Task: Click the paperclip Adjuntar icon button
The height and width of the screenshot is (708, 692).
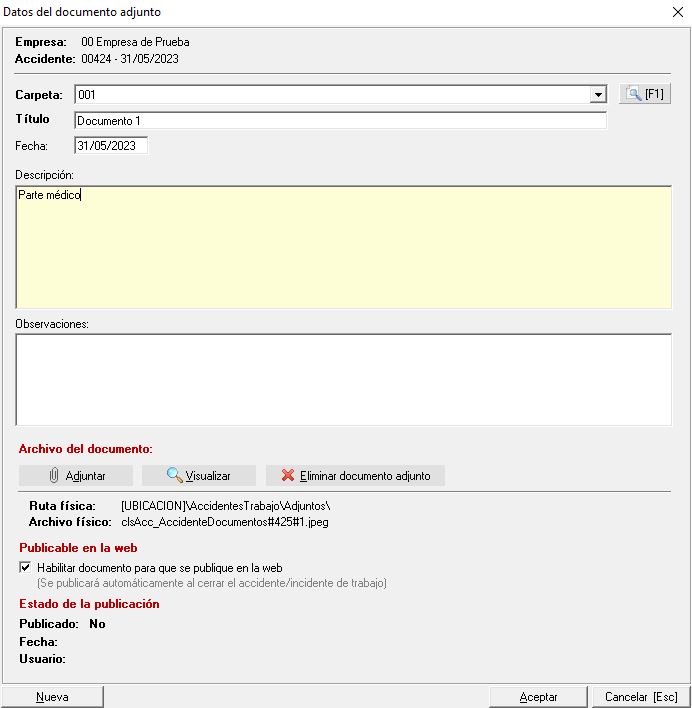Action: [x=76, y=476]
